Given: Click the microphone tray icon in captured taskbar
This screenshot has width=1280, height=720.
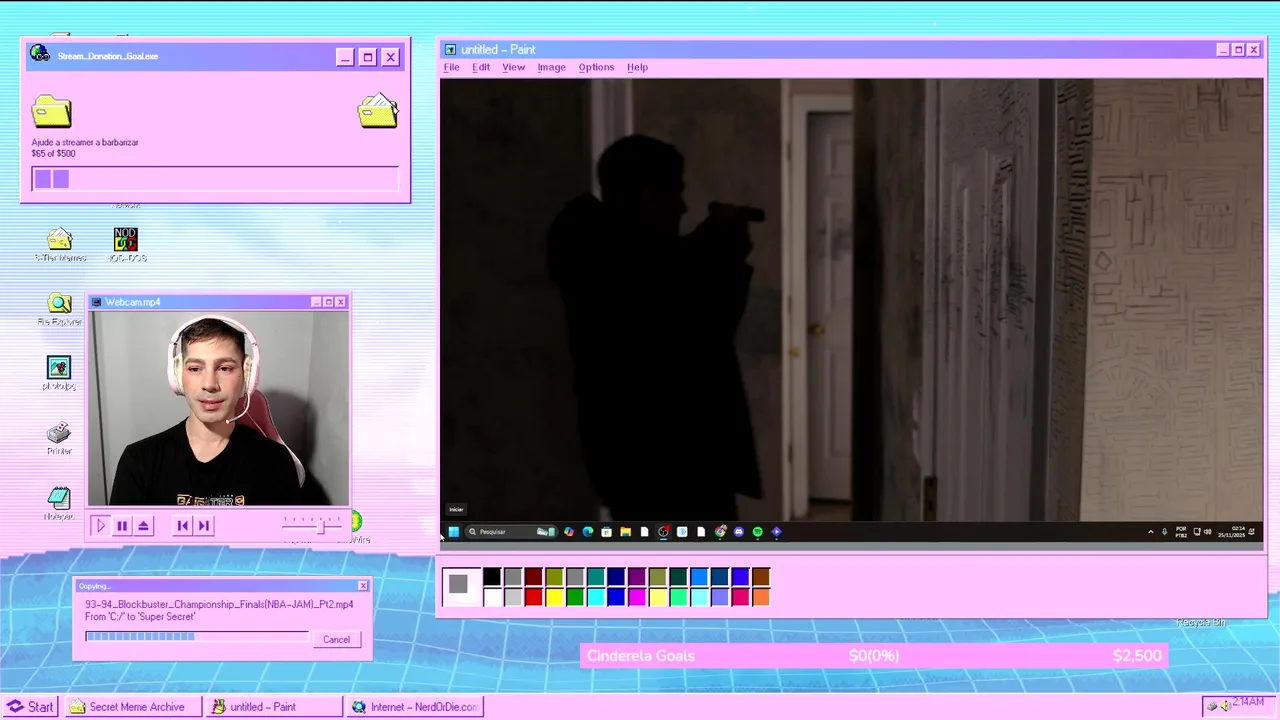Looking at the screenshot, I should [1165, 532].
